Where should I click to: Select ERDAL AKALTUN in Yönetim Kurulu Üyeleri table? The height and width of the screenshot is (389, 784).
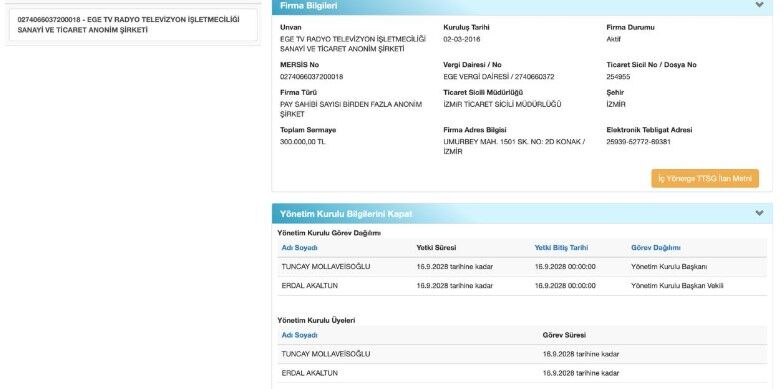(x=310, y=374)
